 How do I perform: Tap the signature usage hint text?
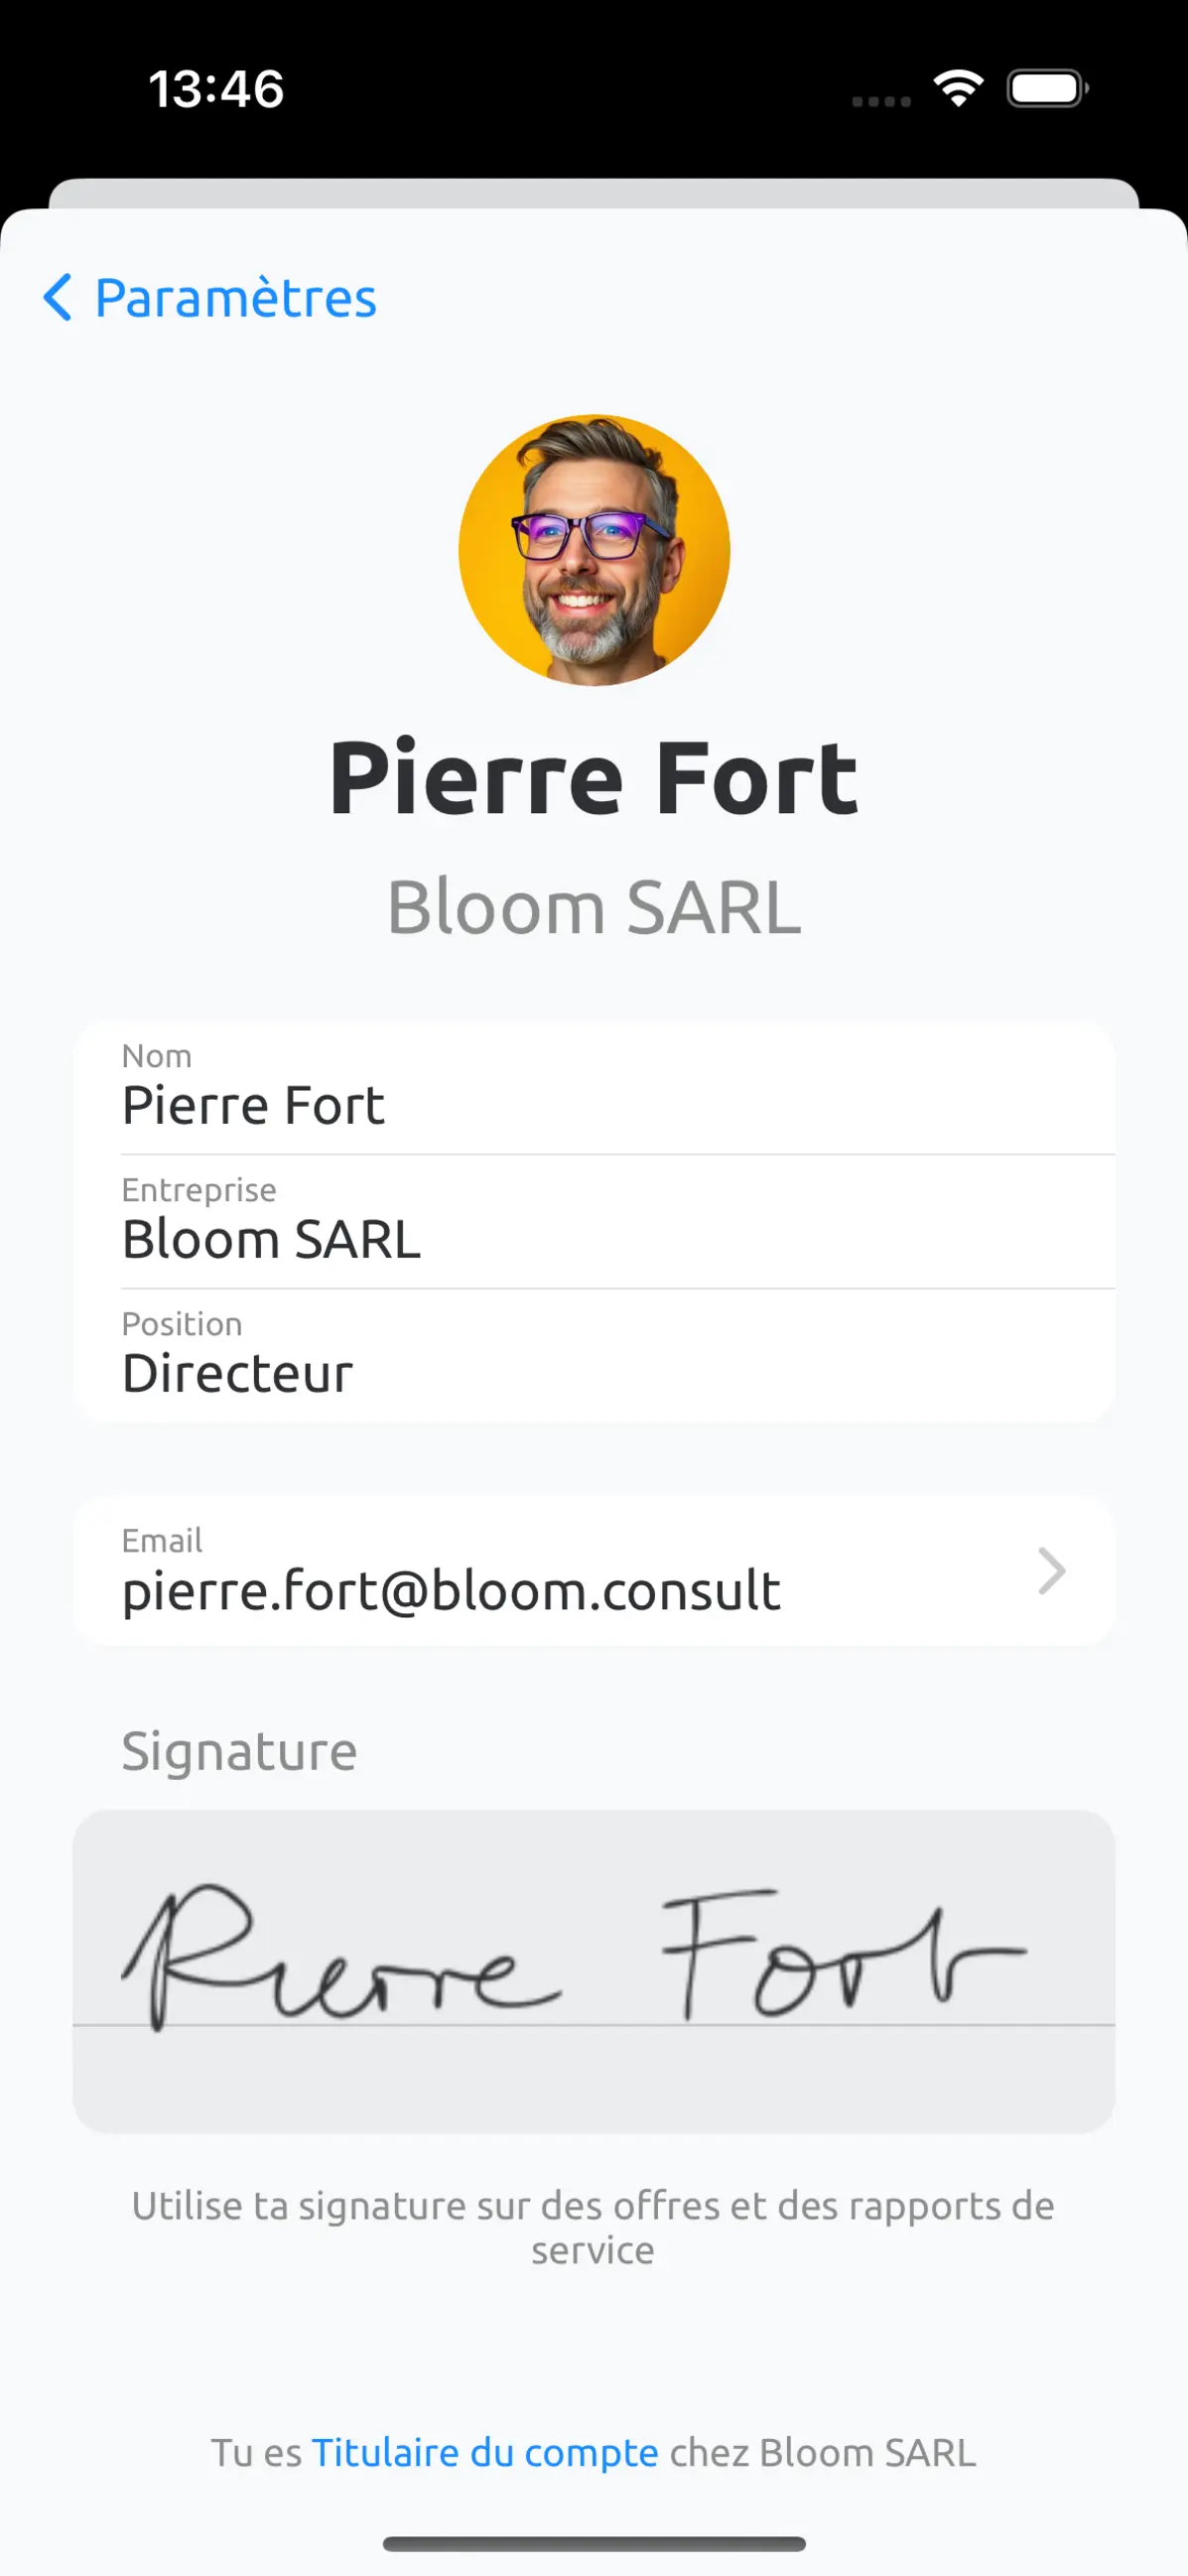pos(594,2227)
